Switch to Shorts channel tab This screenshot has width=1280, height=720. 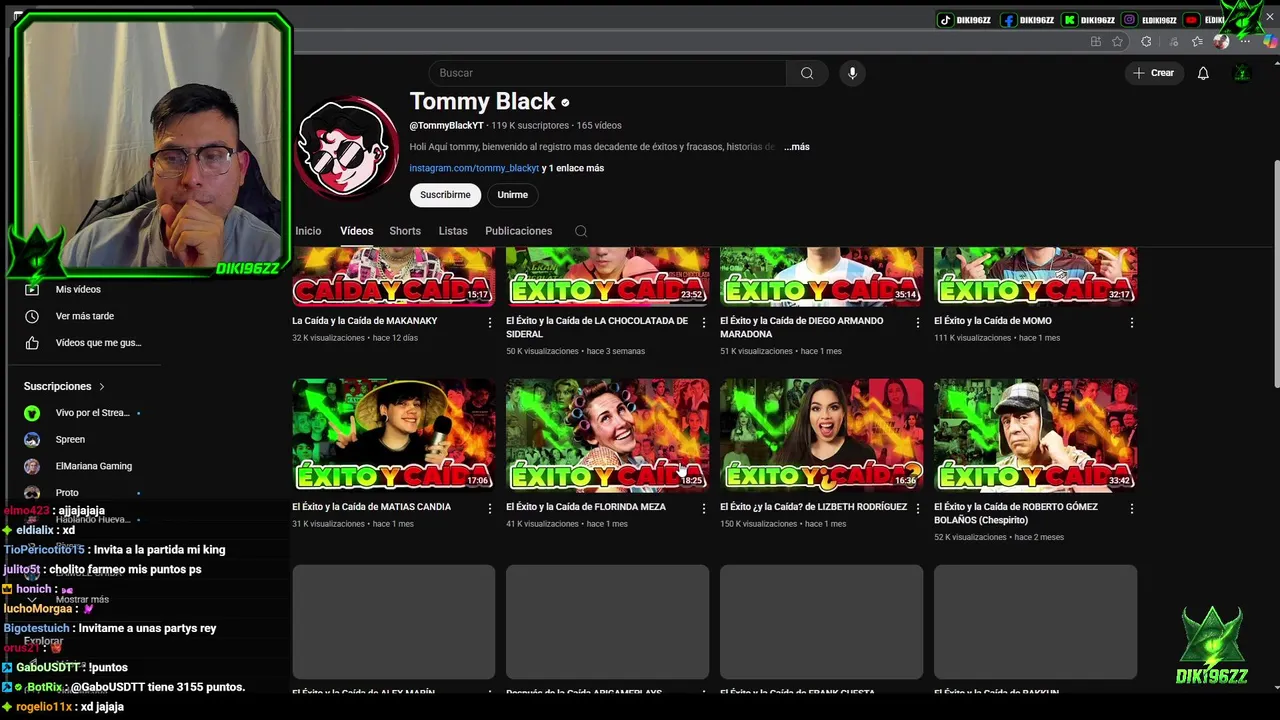click(405, 231)
